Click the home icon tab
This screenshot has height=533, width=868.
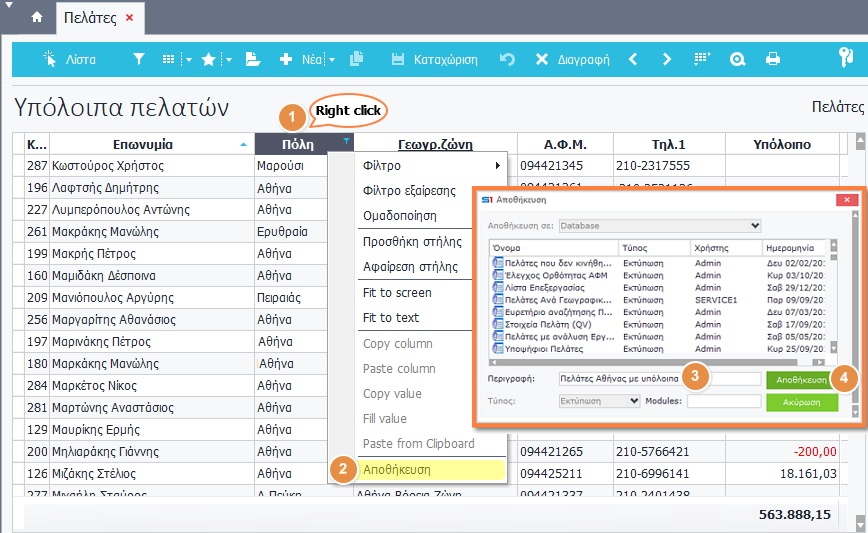[x=37, y=18]
